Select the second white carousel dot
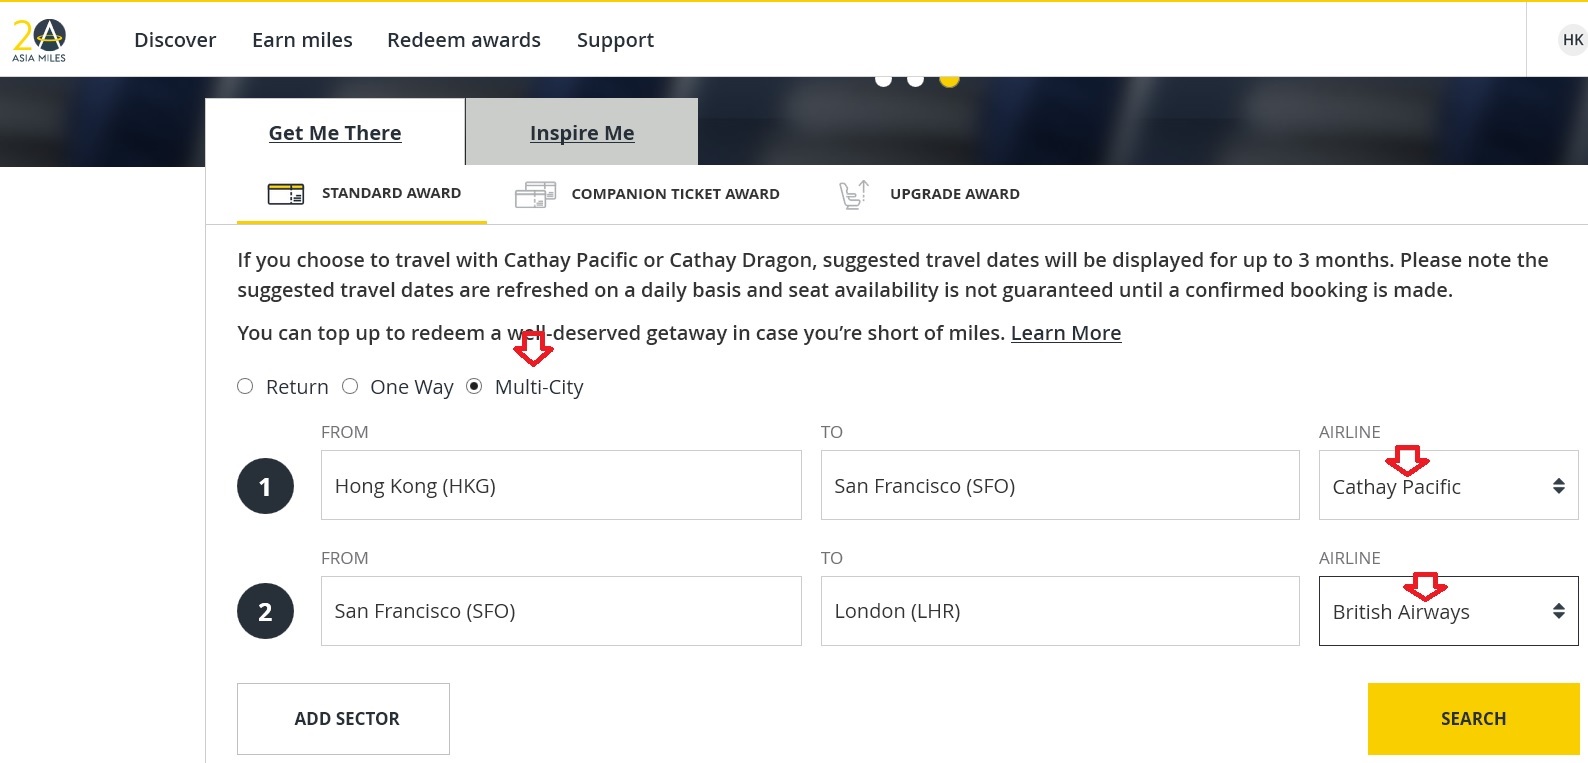 915,80
